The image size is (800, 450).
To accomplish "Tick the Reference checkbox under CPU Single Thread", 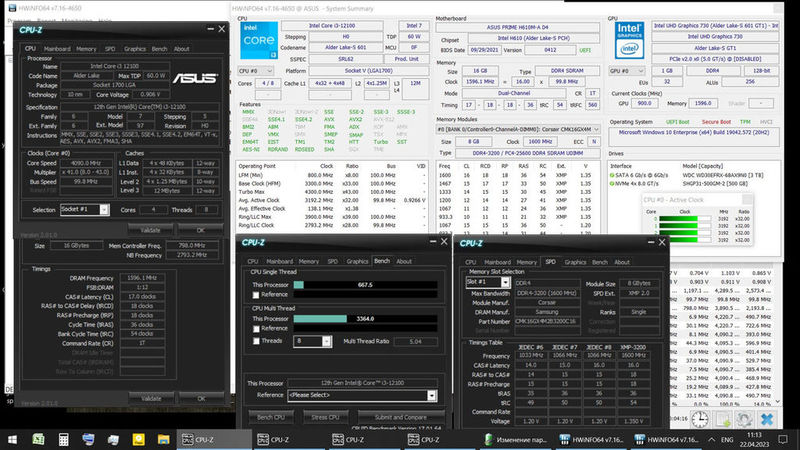I will point(256,295).
